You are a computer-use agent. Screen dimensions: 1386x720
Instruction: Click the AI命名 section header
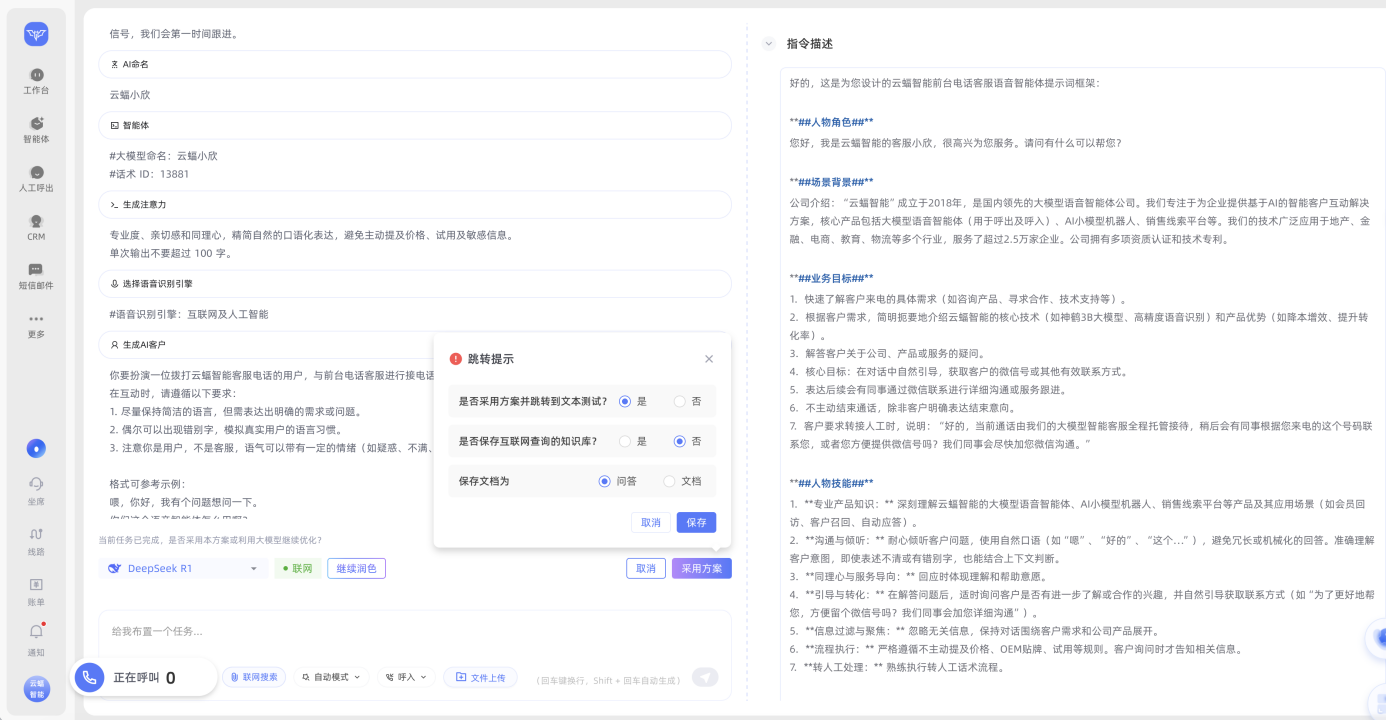tap(415, 64)
